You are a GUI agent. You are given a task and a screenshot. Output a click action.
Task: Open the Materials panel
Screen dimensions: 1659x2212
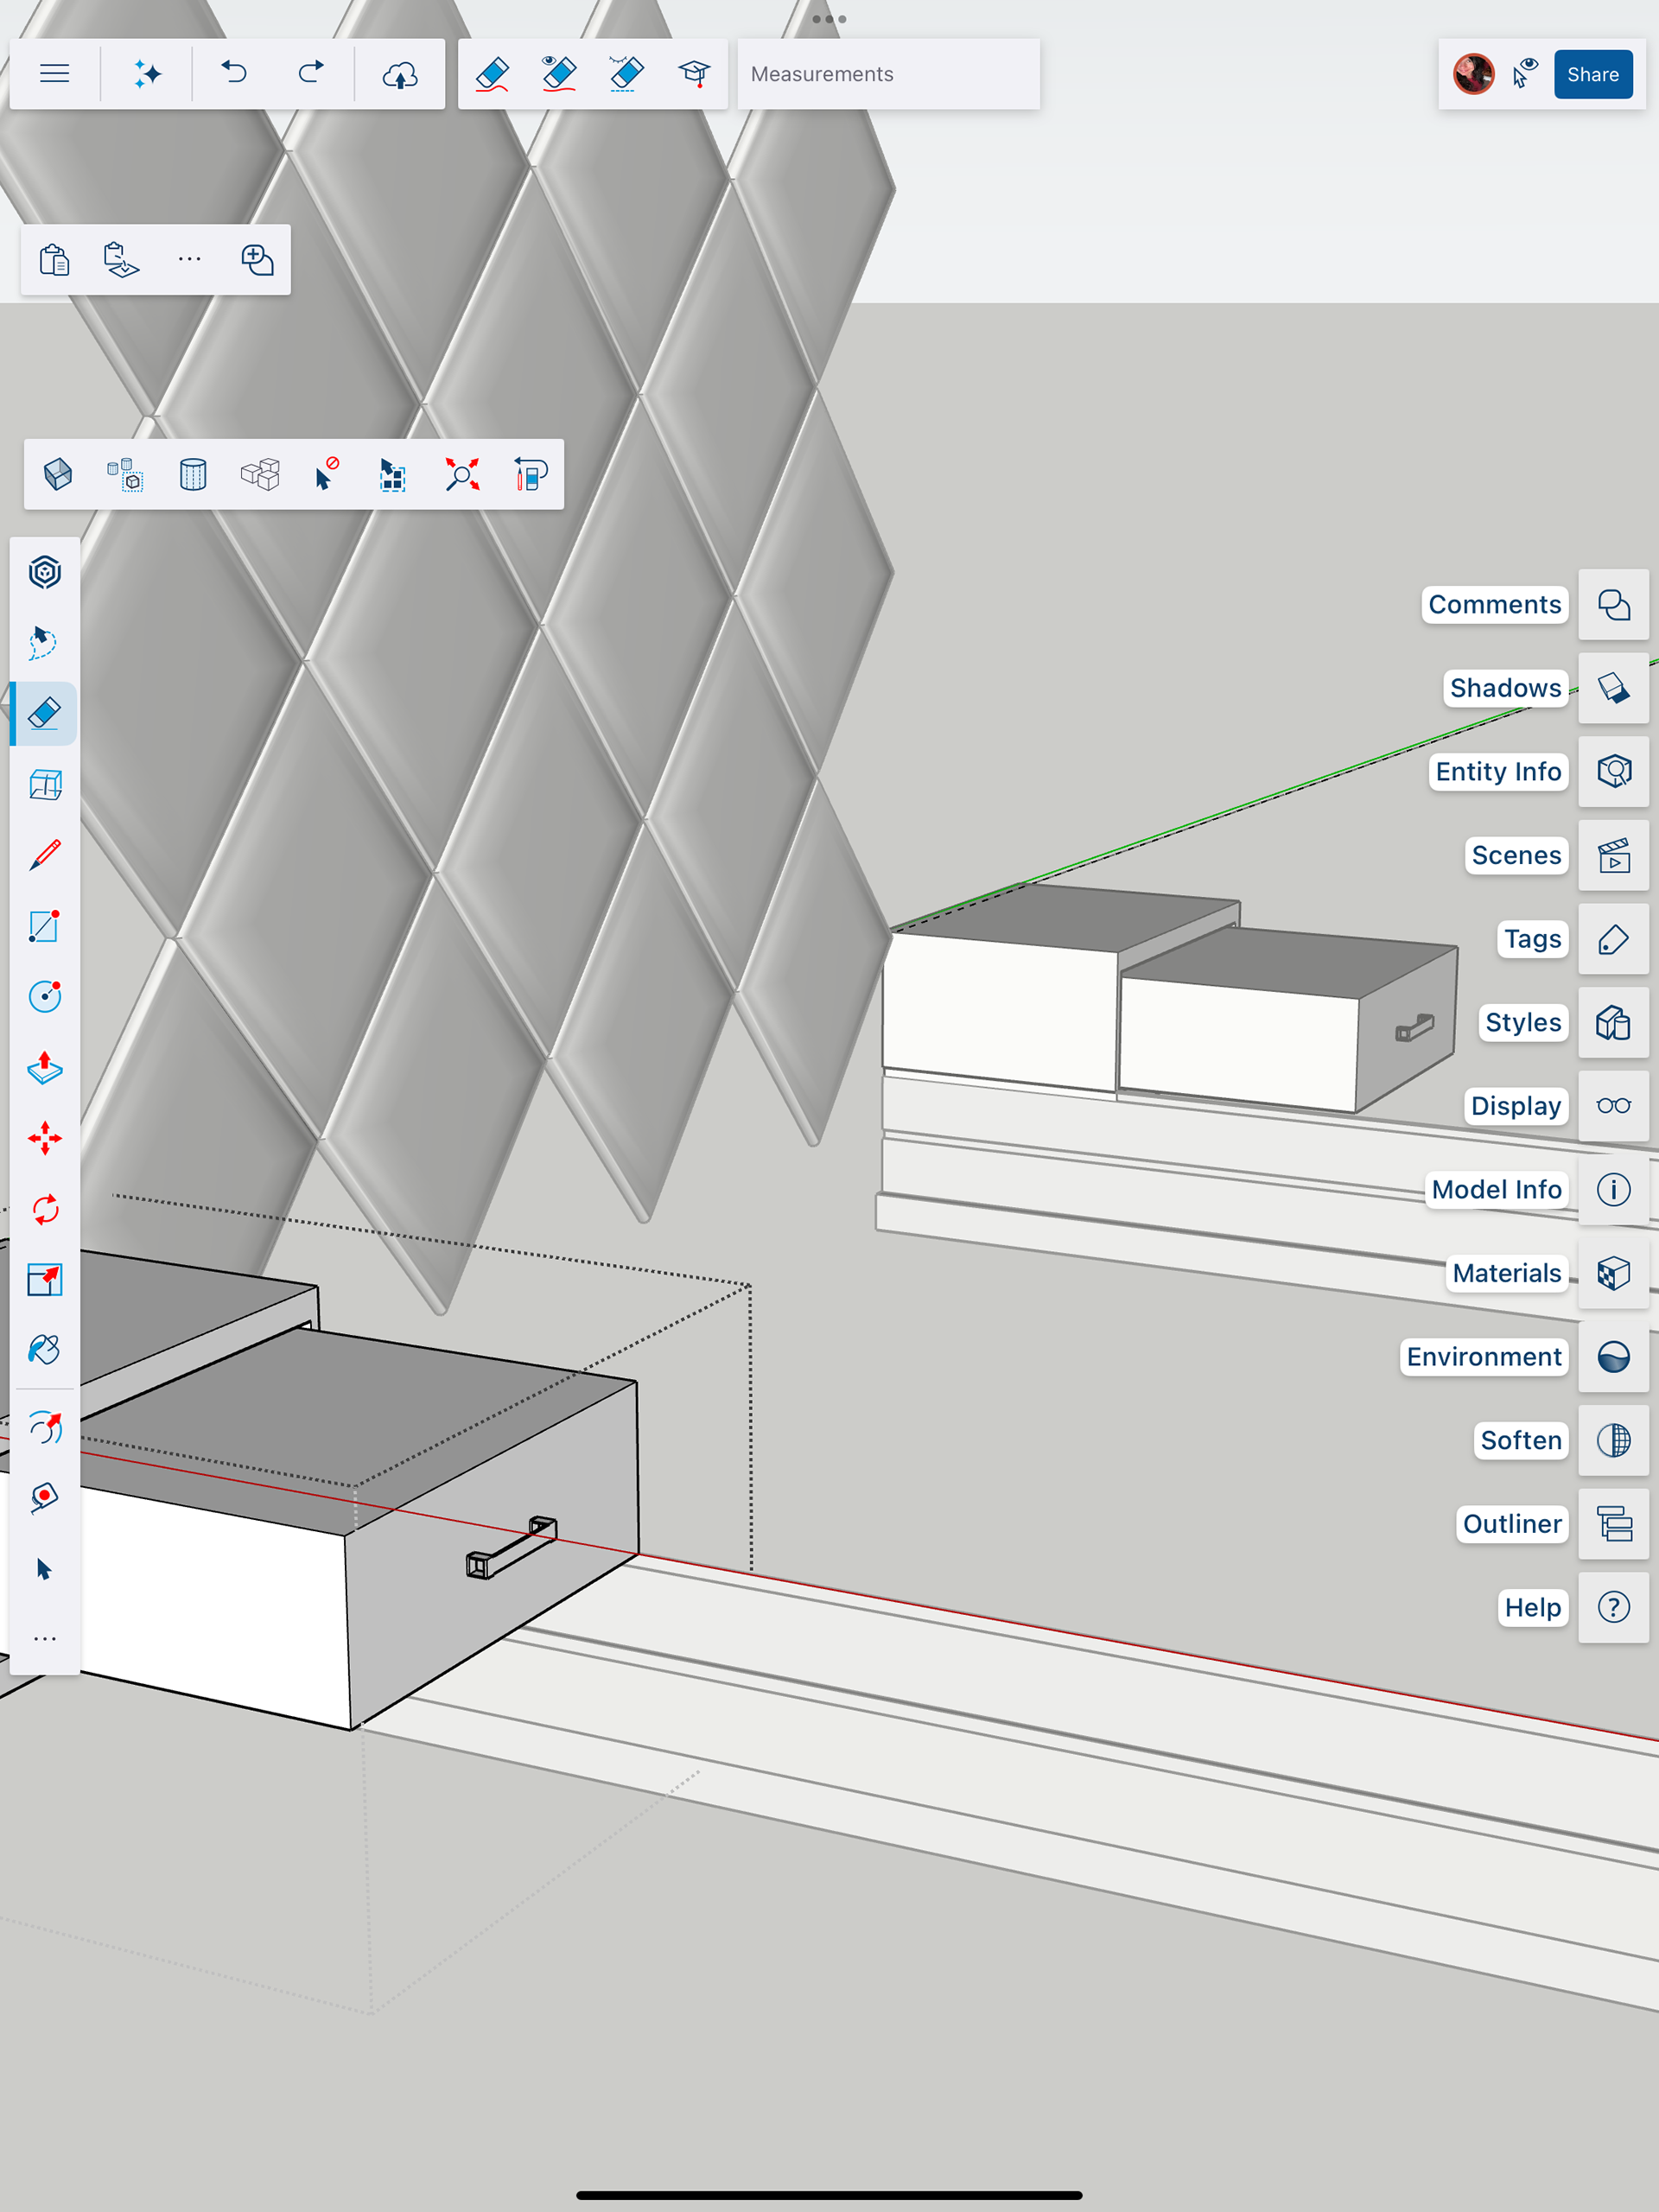pos(1612,1273)
